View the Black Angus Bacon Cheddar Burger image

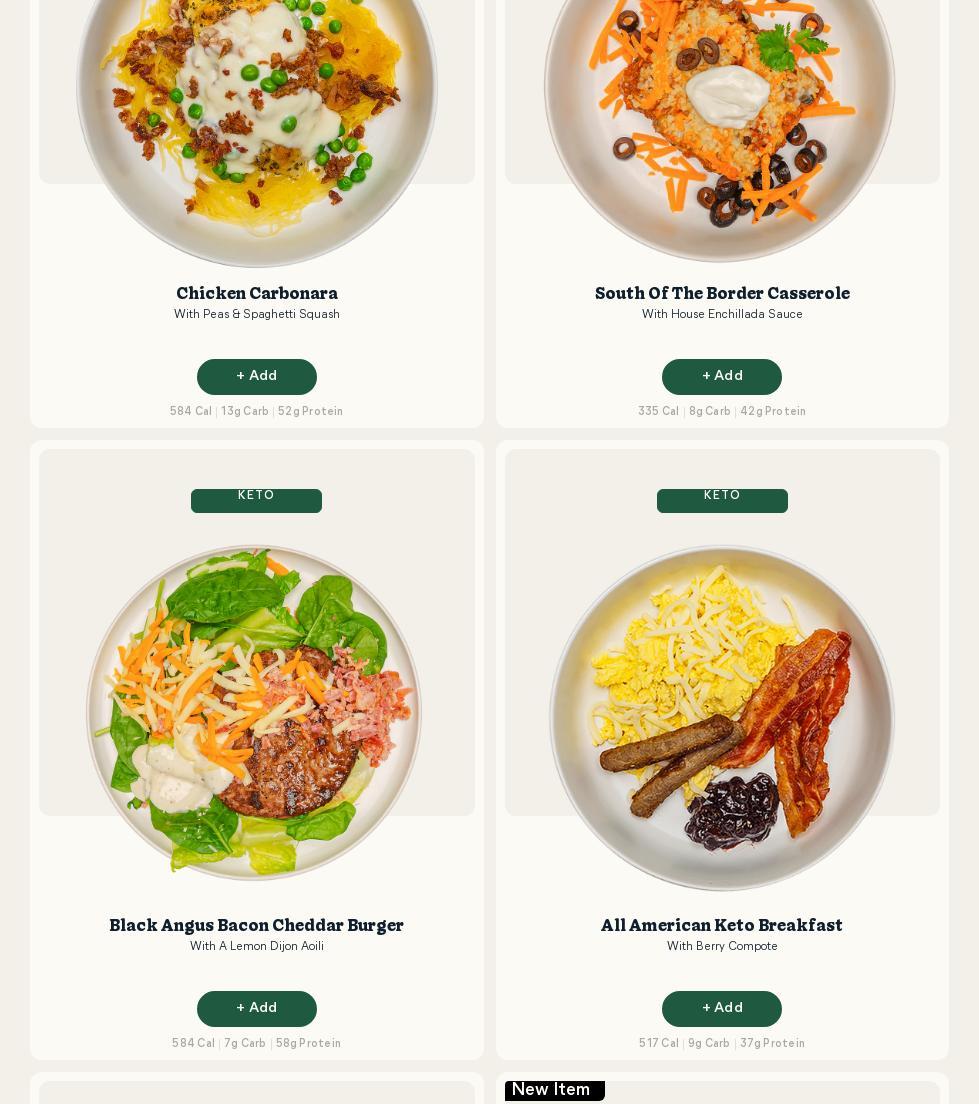(254, 713)
